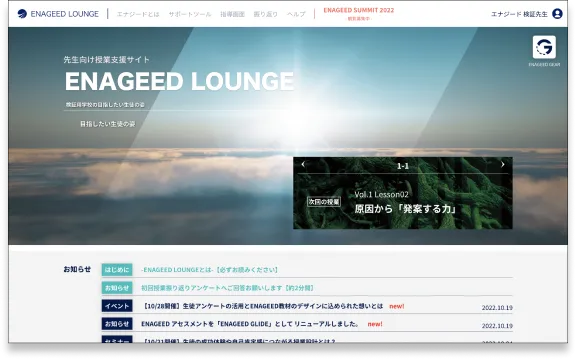Click the イベント category tag
The width and height of the screenshot is (576, 360).
(x=117, y=306)
